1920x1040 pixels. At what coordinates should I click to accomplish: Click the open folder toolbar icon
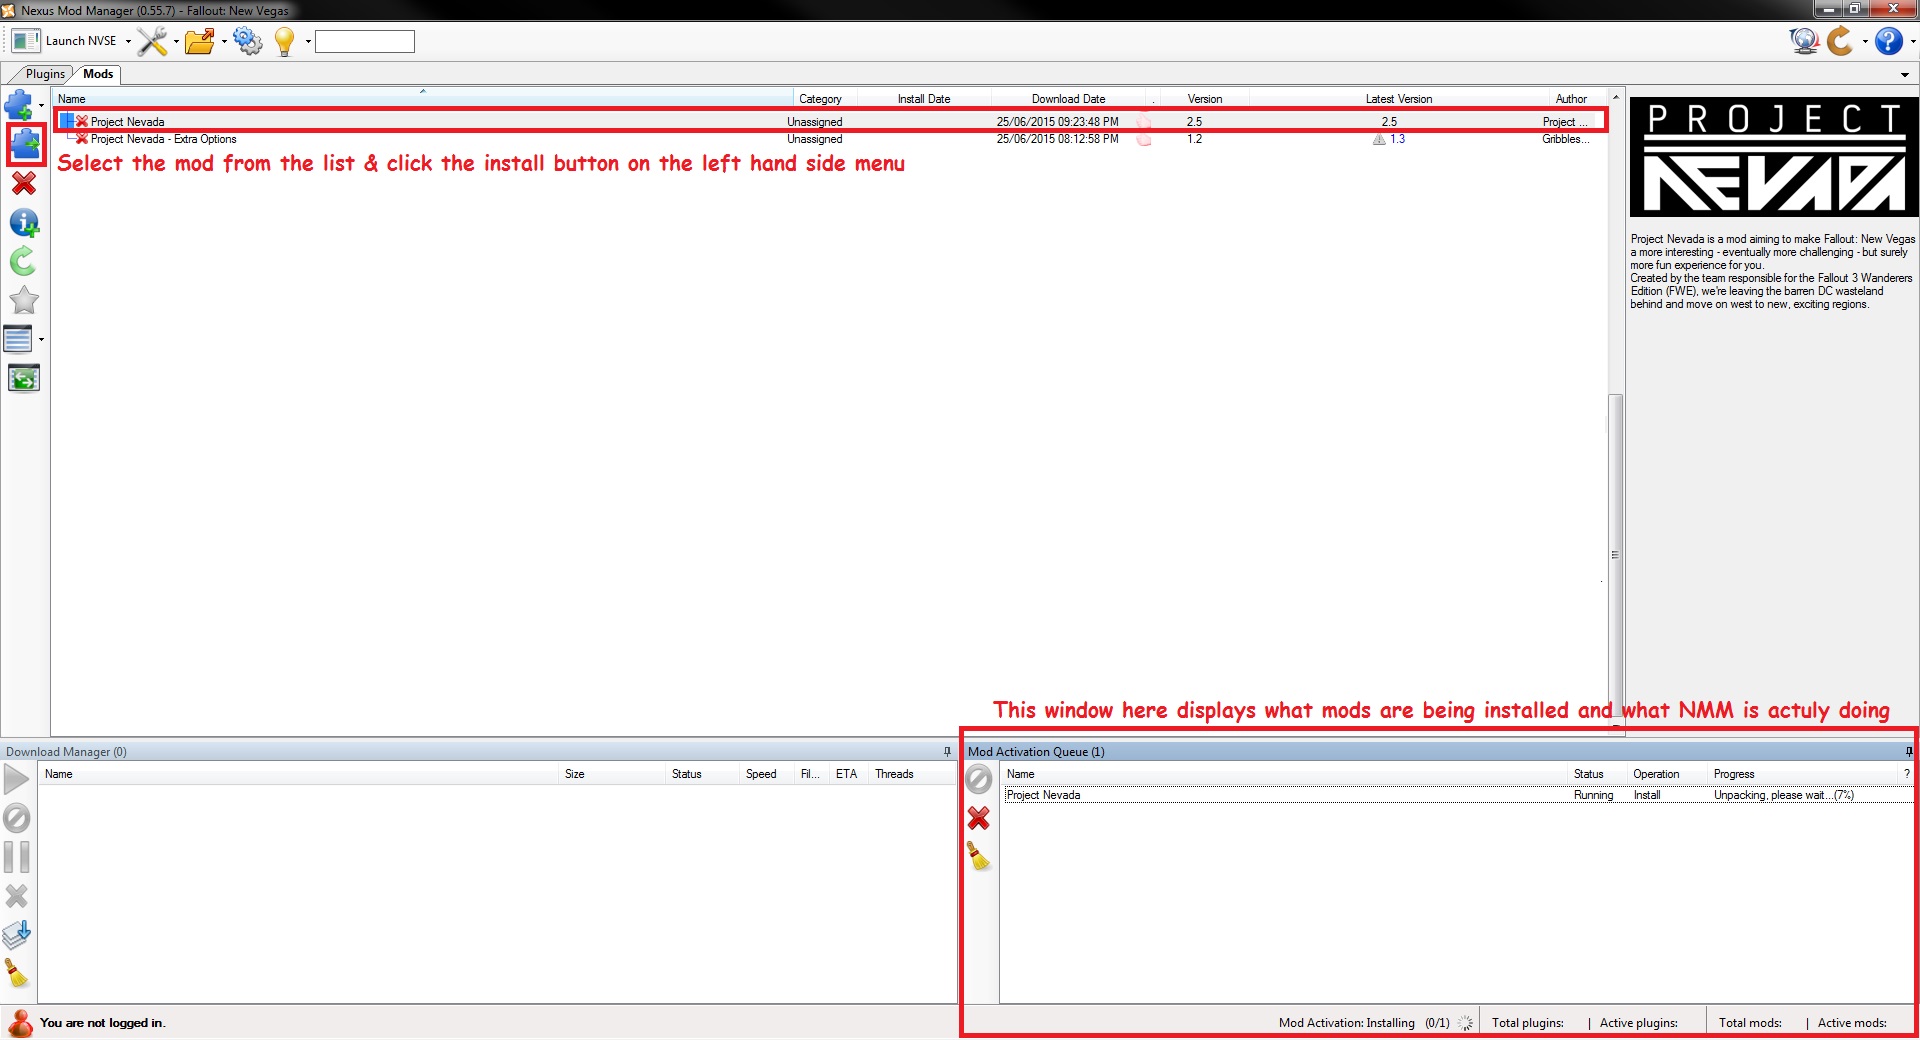point(200,41)
